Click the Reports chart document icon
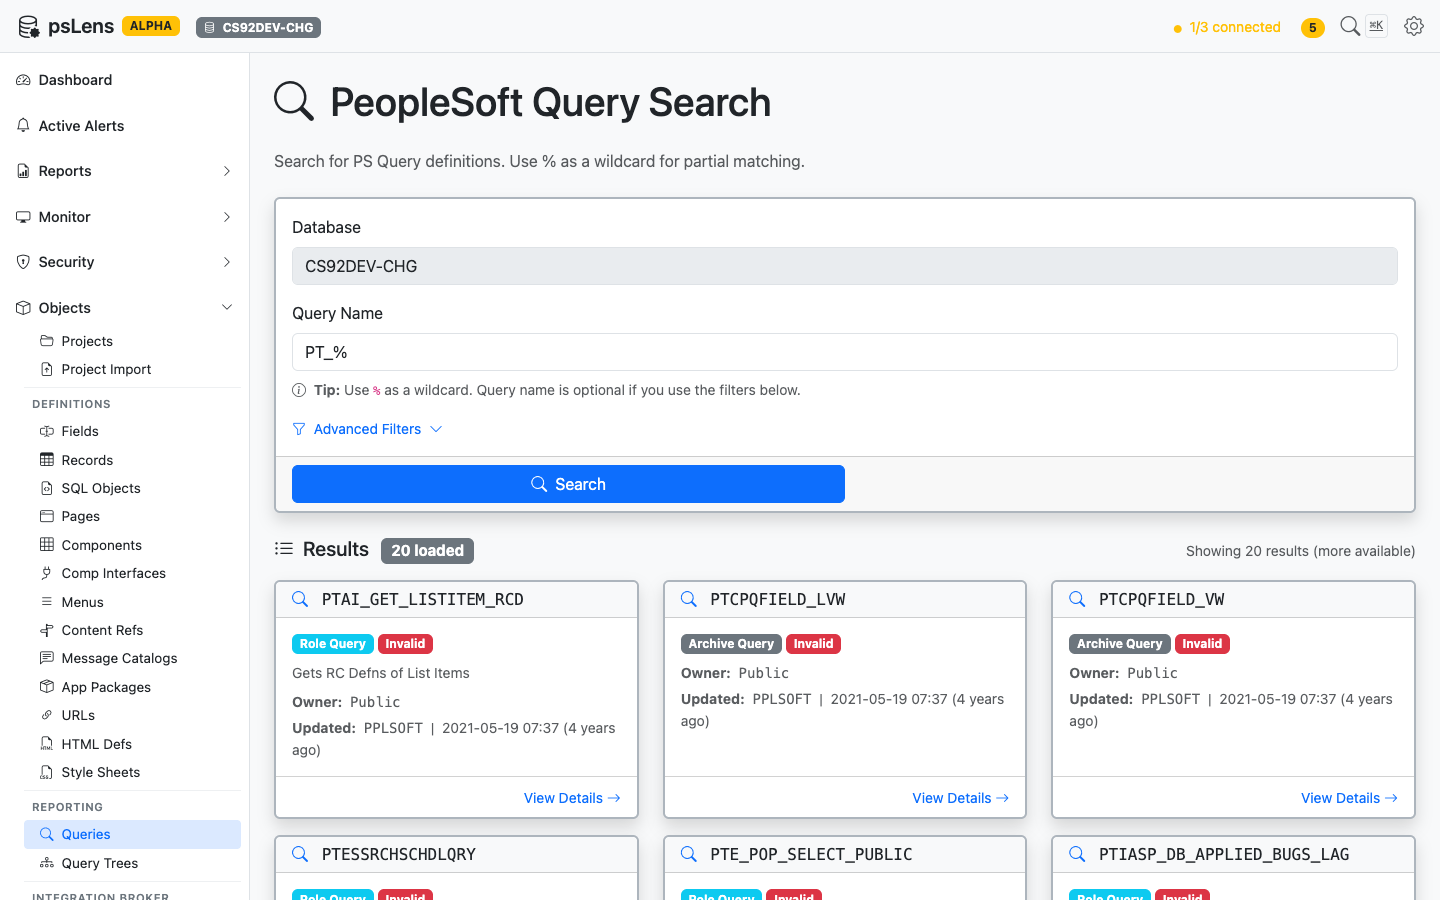The image size is (1440, 900). click(23, 171)
